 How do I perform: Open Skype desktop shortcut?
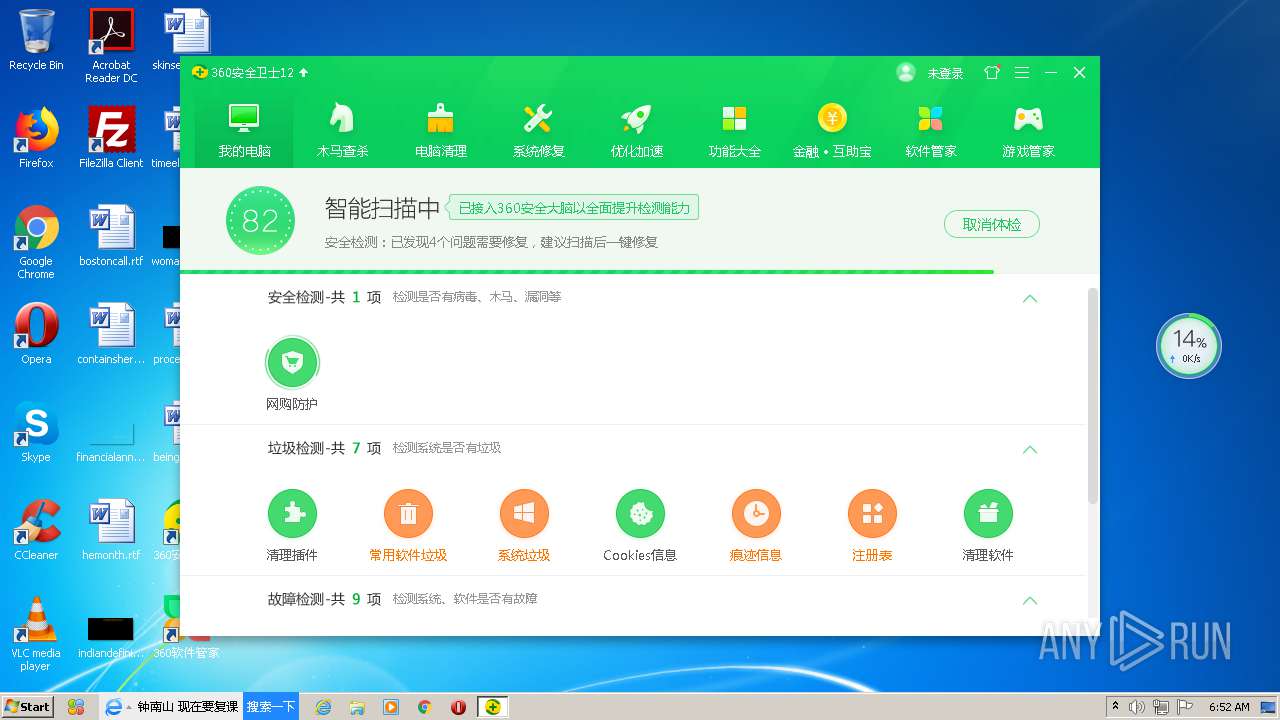[36, 432]
